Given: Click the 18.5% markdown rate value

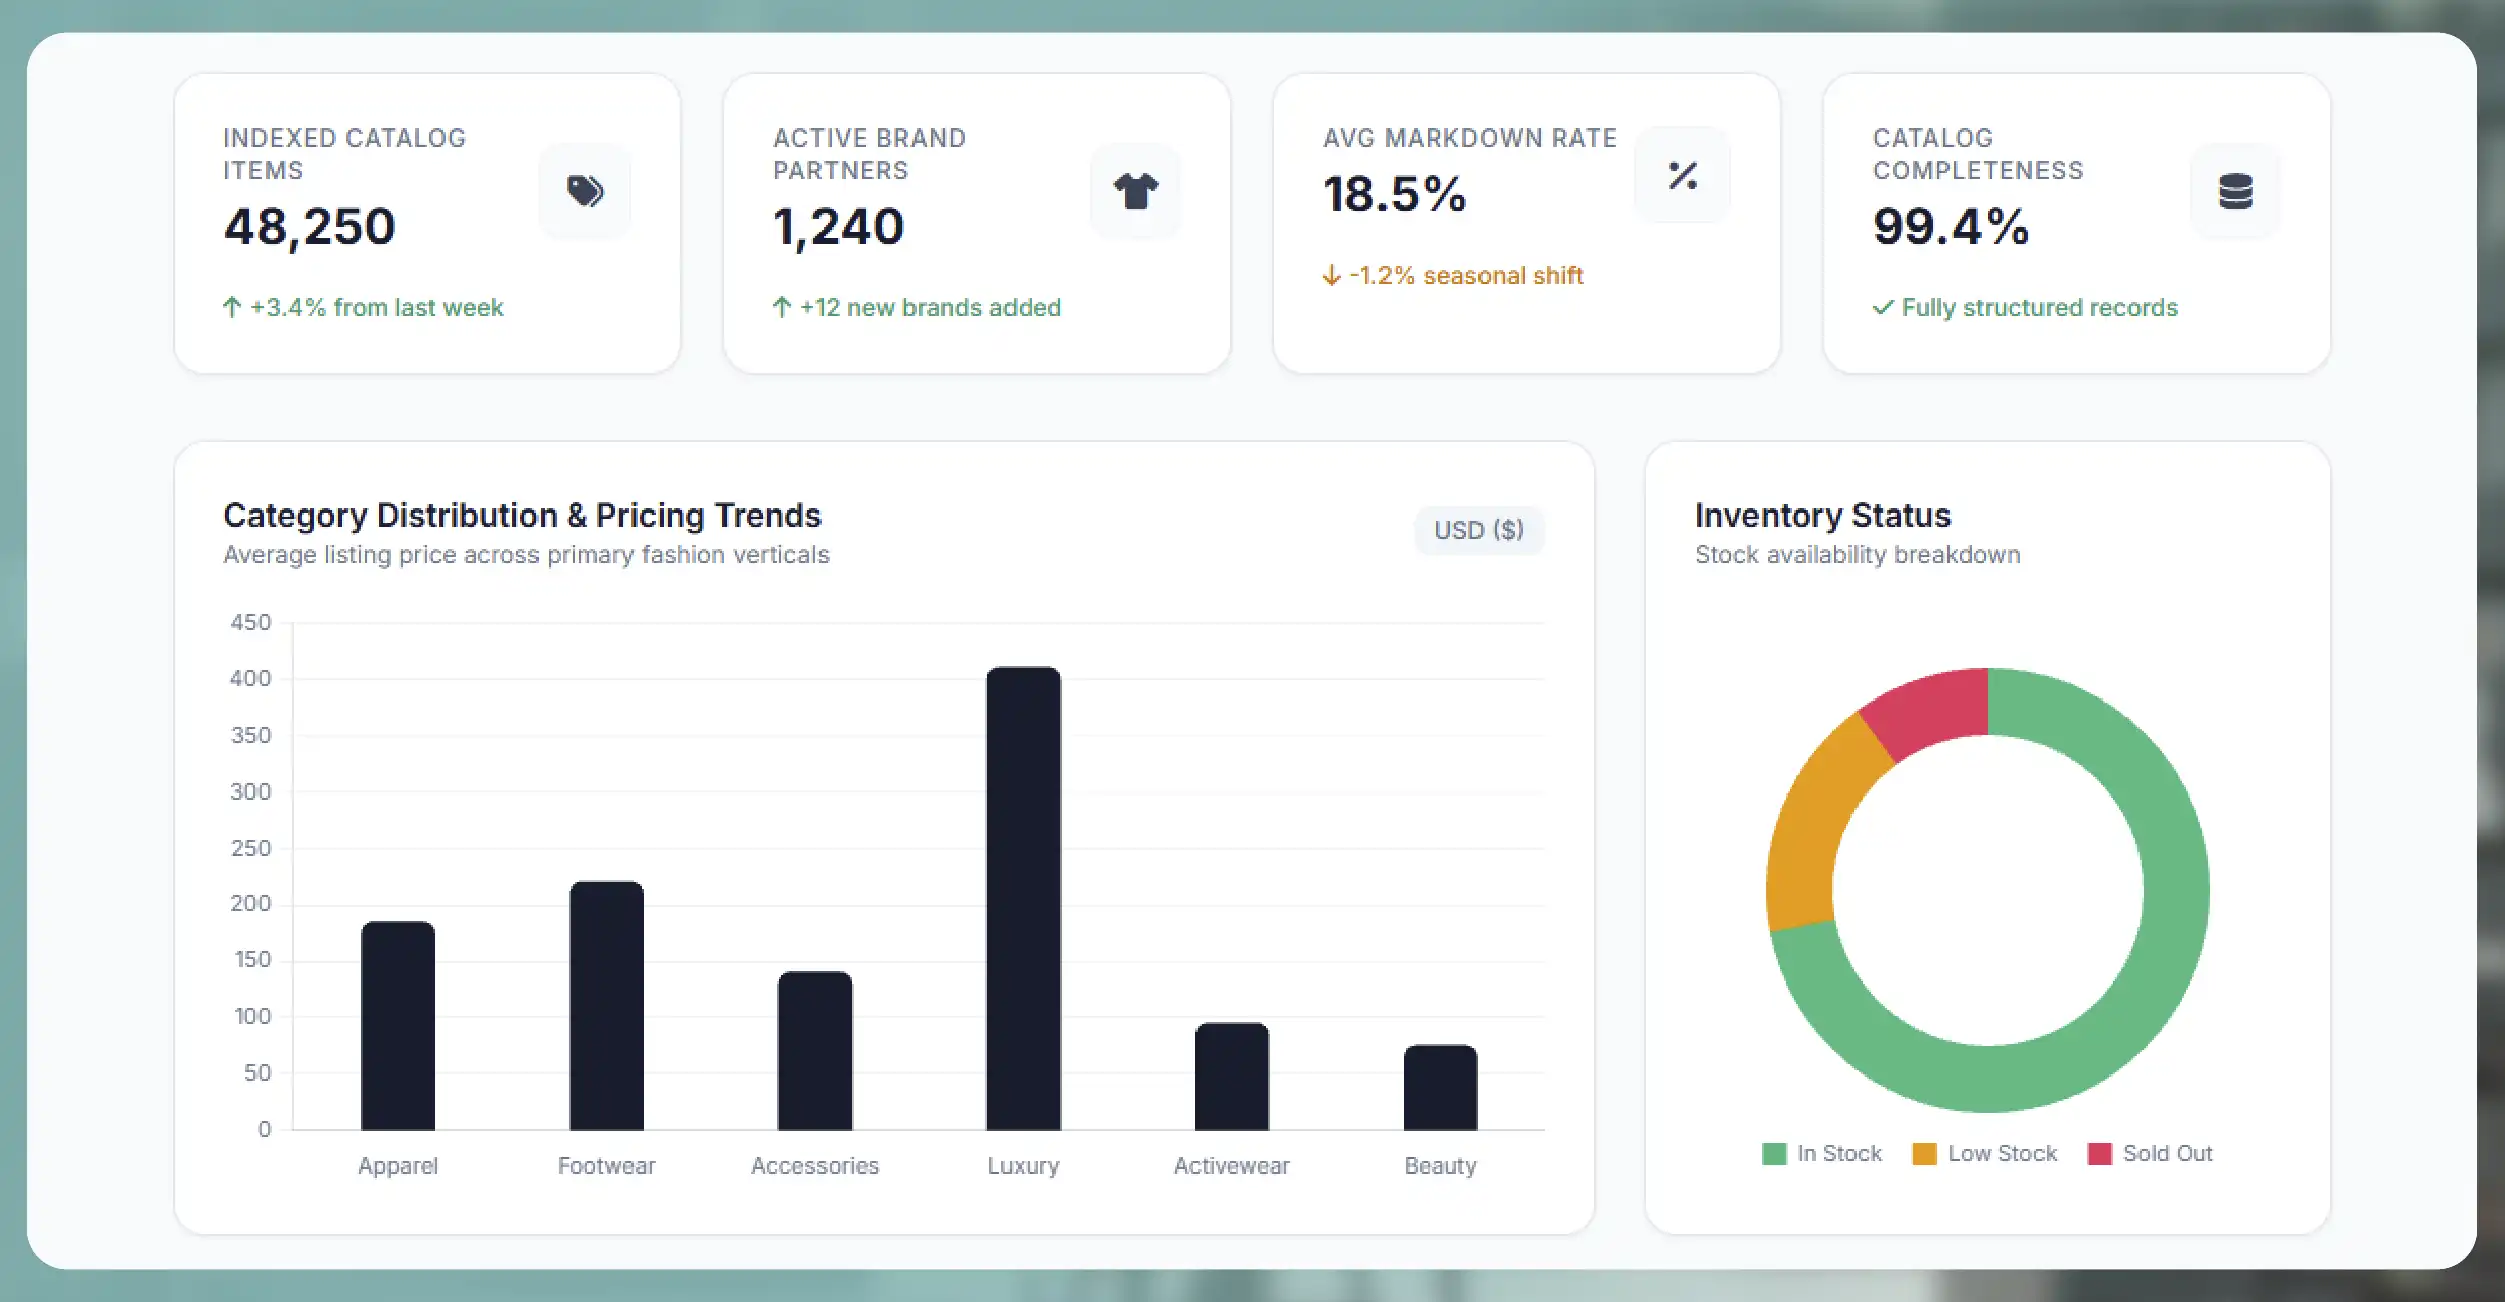Looking at the screenshot, I should pyautogui.click(x=1394, y=194).
